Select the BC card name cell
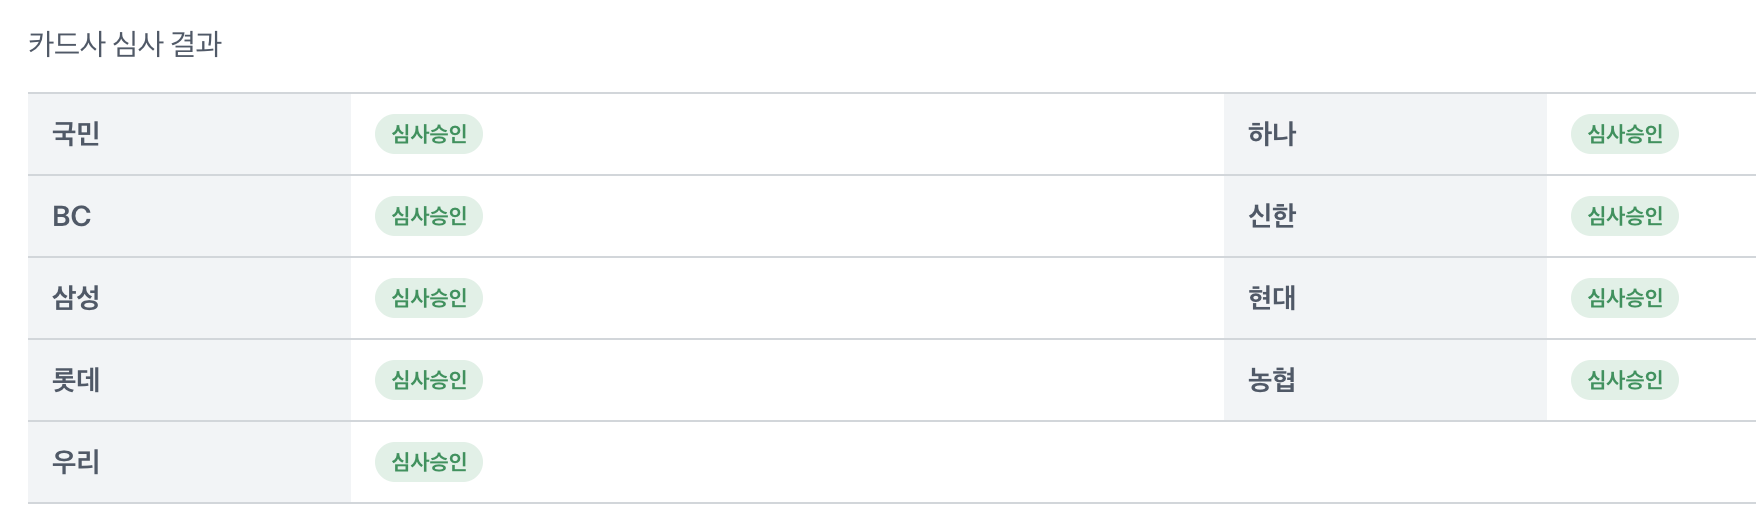Screen dimensions: 1756x528 [189, 216]
